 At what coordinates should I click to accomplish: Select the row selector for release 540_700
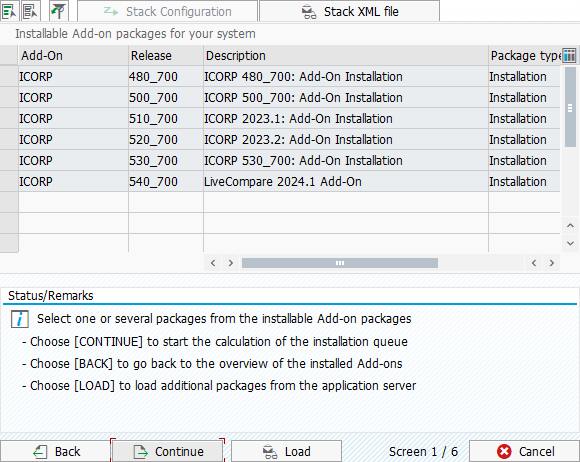(x=9, y=182)
